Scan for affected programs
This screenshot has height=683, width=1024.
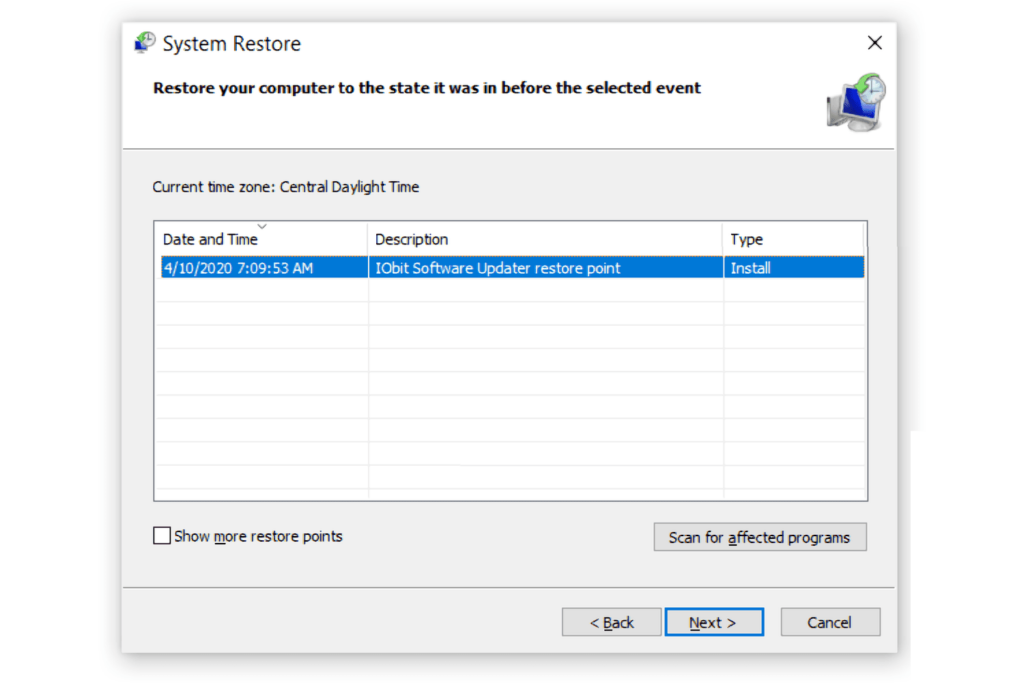pyautogui.click(x=759, y=537)
